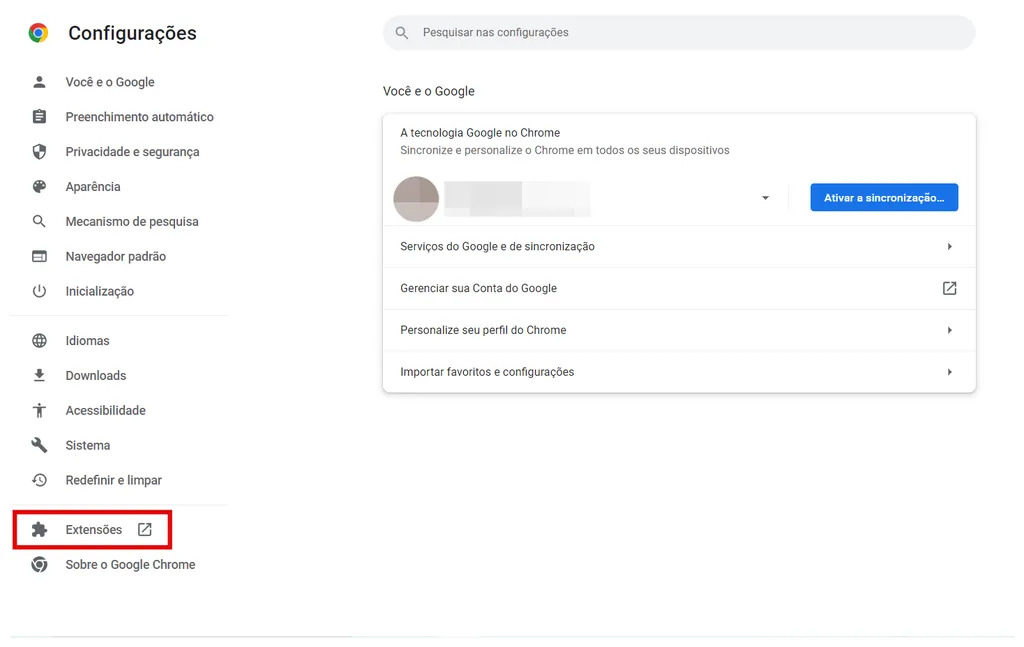Image resolution: width=1024 pixels, height=647 pixels.
Task: Click the Downloads arrow icon
Action: (38, 375)
